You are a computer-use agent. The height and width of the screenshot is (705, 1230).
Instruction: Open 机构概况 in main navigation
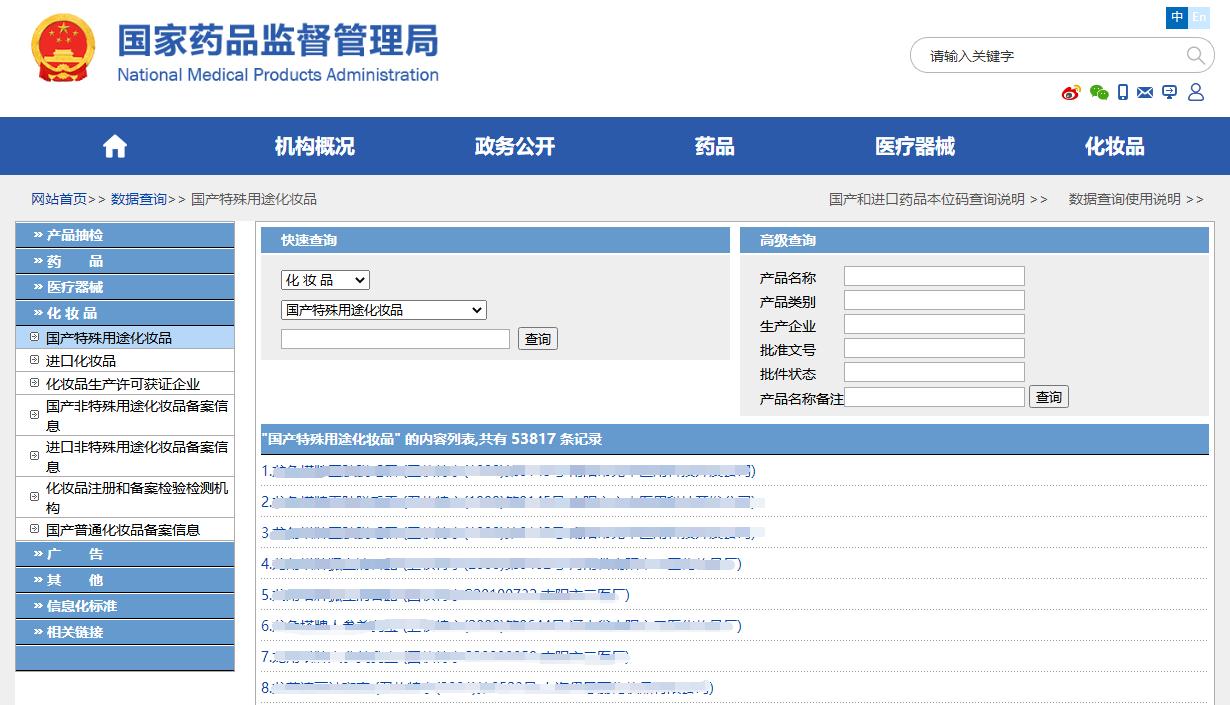coord(314,147)
